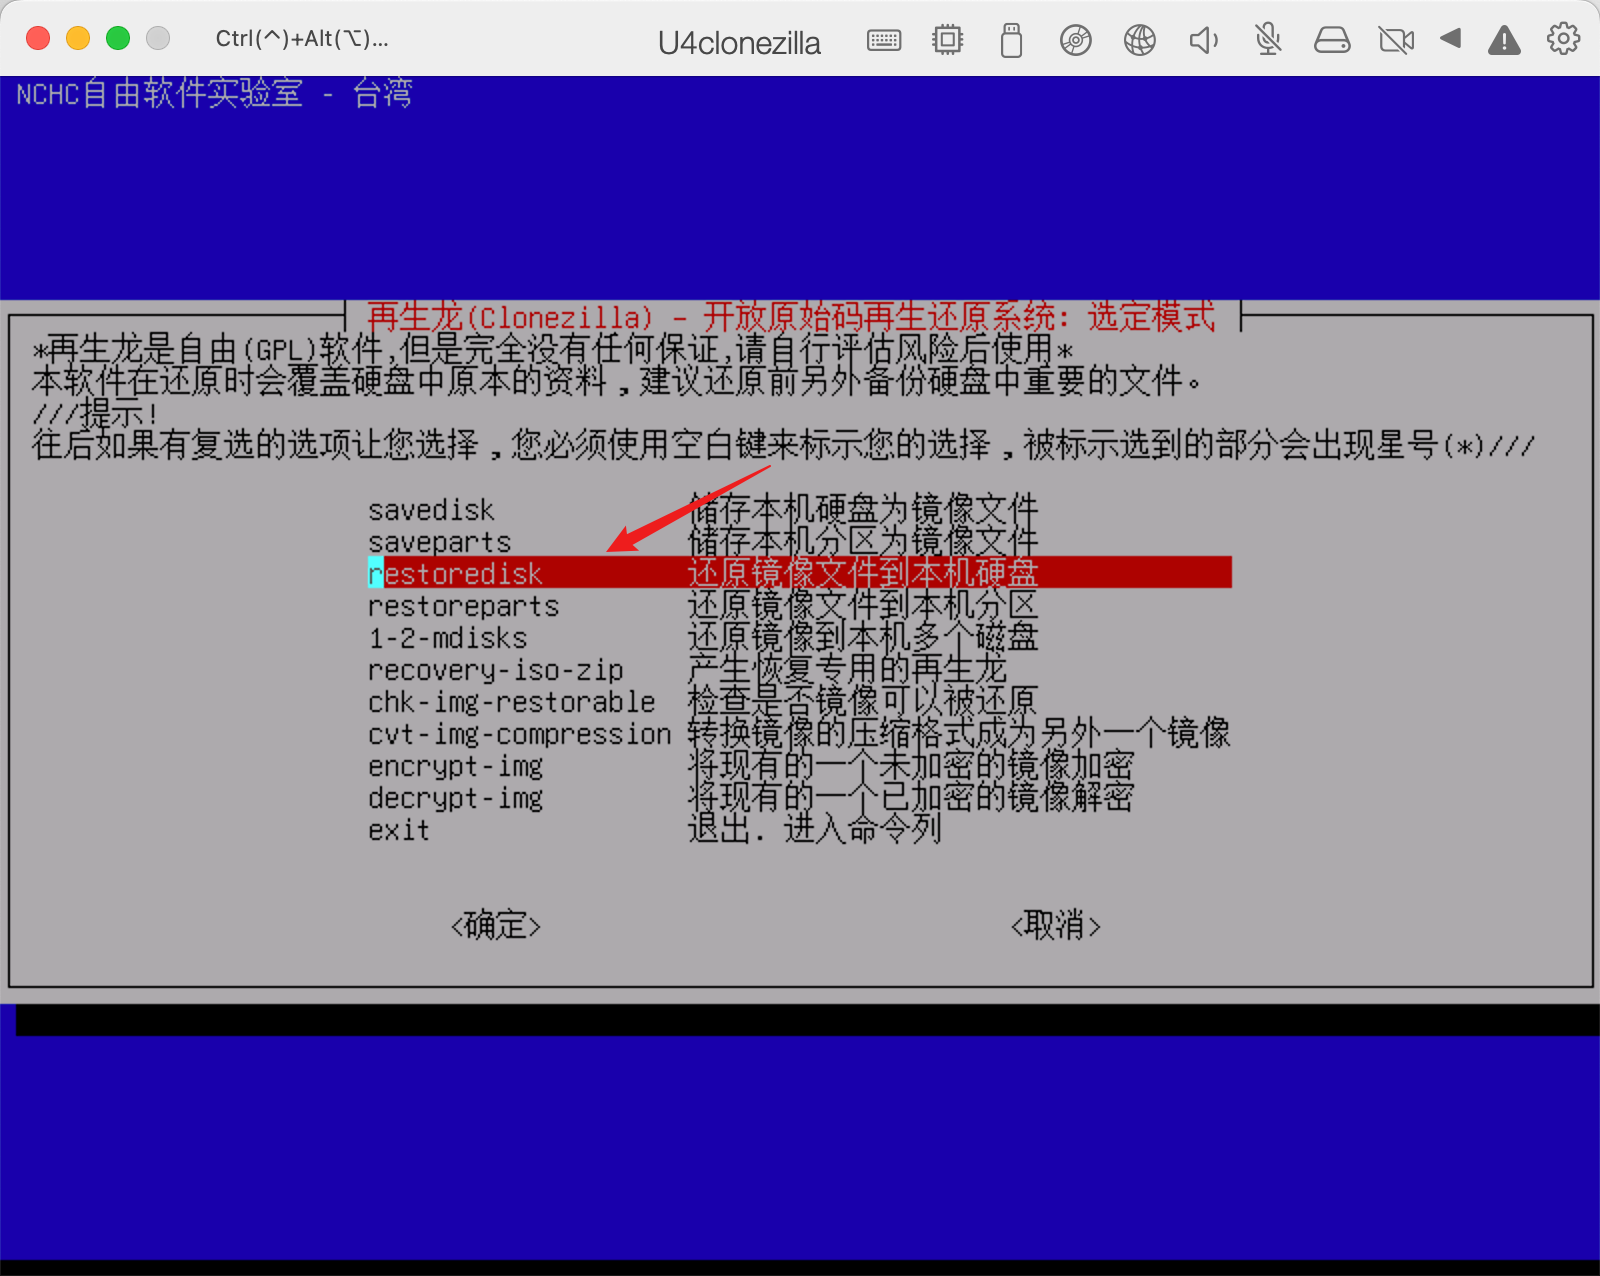Toggle the muted microphone icon
This screenshot has width=1600, height=1276.
1268,40
